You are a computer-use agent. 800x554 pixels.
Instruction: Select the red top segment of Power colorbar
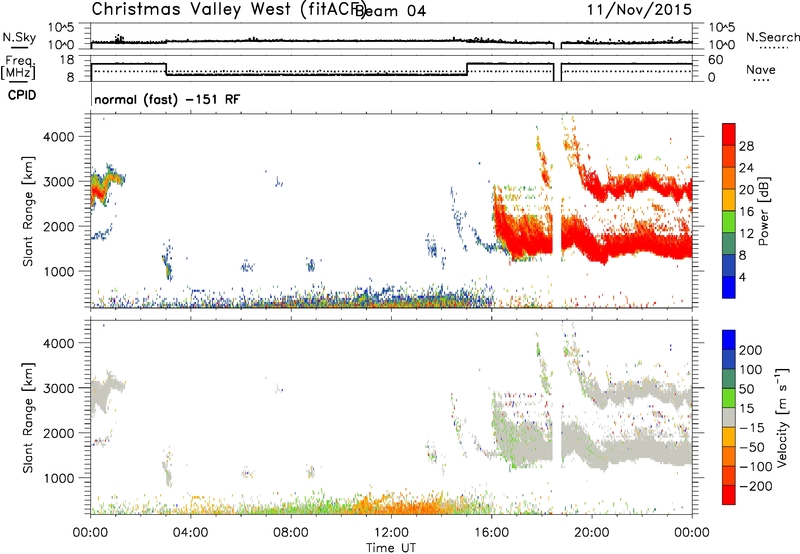(729, 133)
